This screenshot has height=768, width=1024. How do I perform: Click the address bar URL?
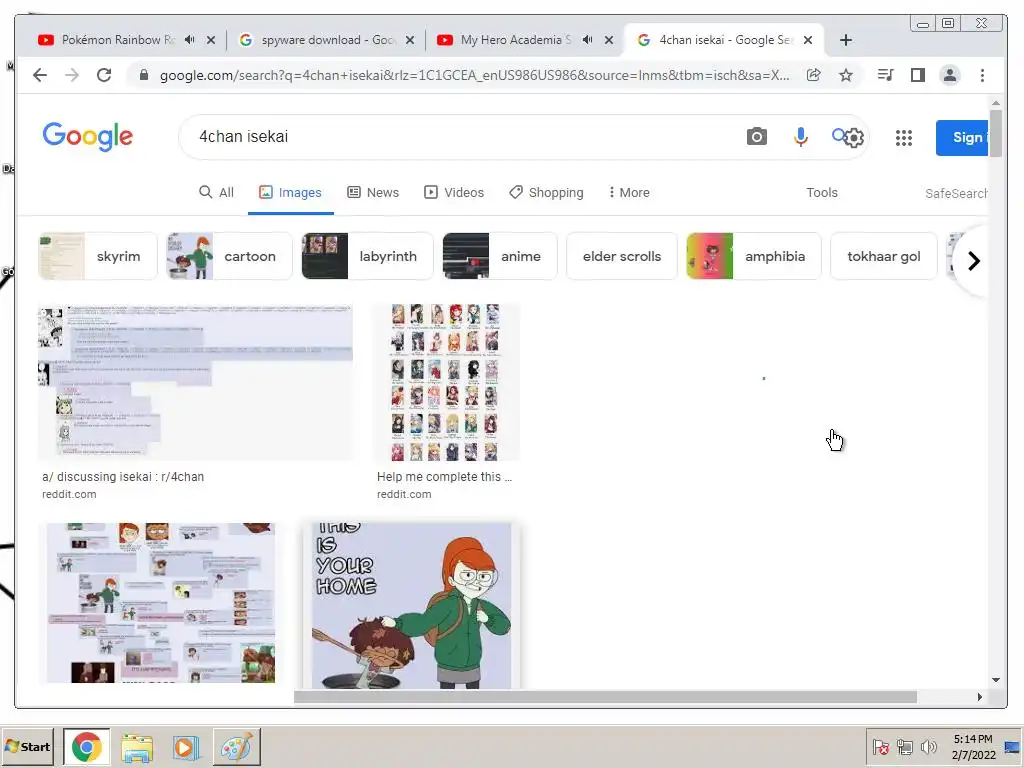tap(474, 75)
